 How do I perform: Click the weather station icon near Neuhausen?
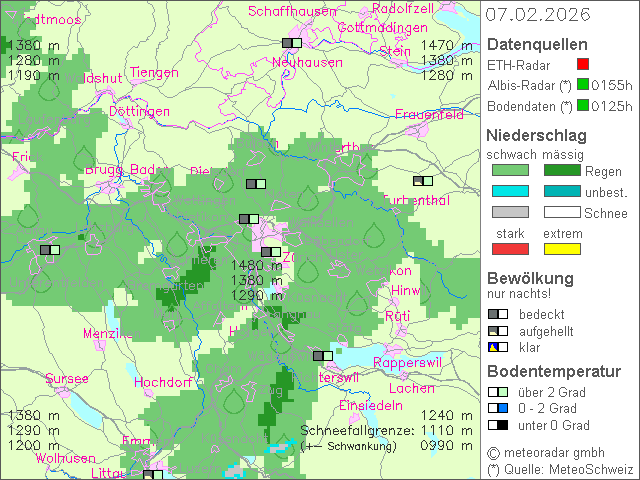coord(291,43)
